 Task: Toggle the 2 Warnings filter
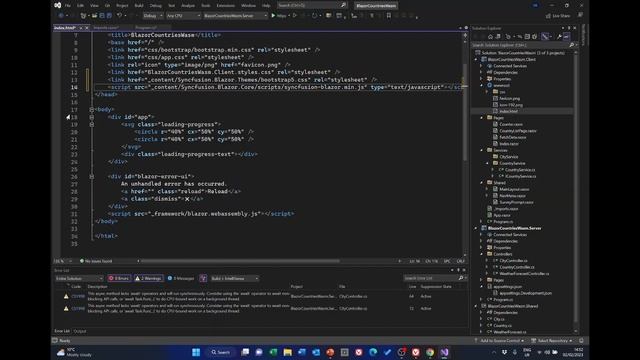click(149, 278)
